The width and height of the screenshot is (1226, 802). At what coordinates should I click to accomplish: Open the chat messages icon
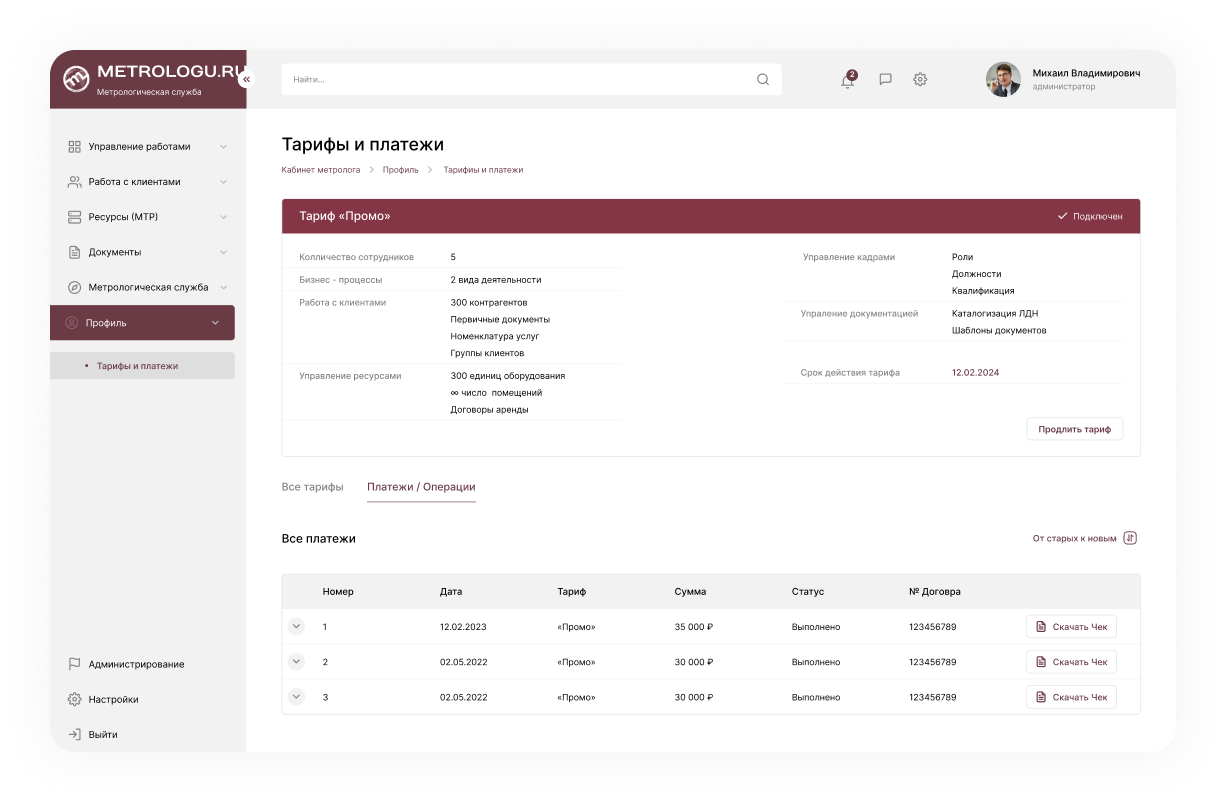coord(885,80)
